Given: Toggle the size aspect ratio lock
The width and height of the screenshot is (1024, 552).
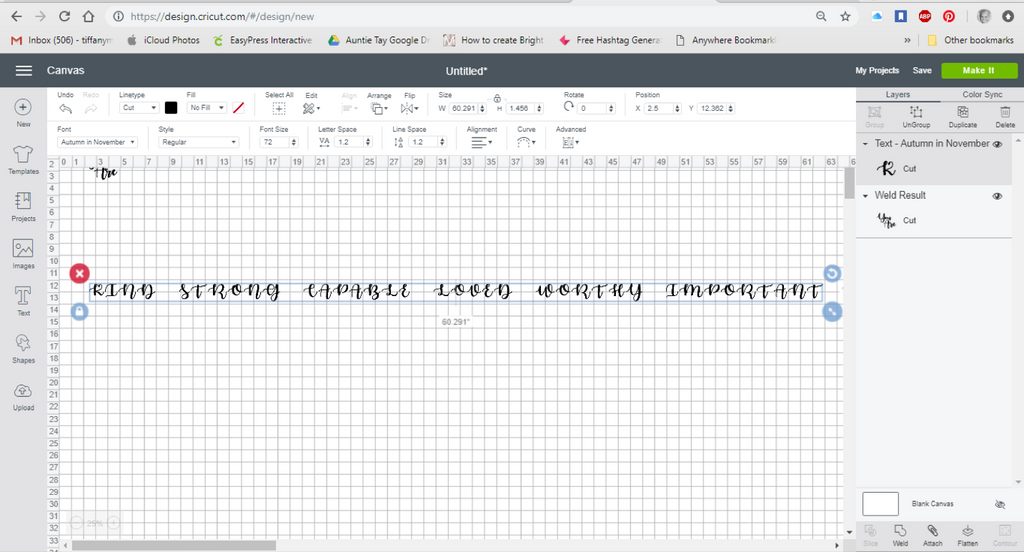Looking at the screenshot, I should click(x=497, y=98).
